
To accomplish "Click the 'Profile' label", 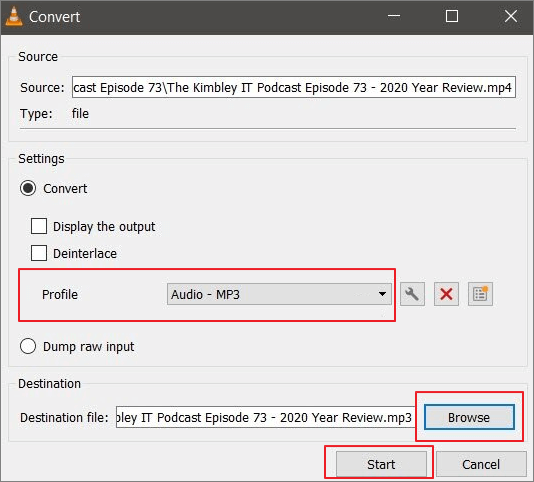I will [60, 295].
